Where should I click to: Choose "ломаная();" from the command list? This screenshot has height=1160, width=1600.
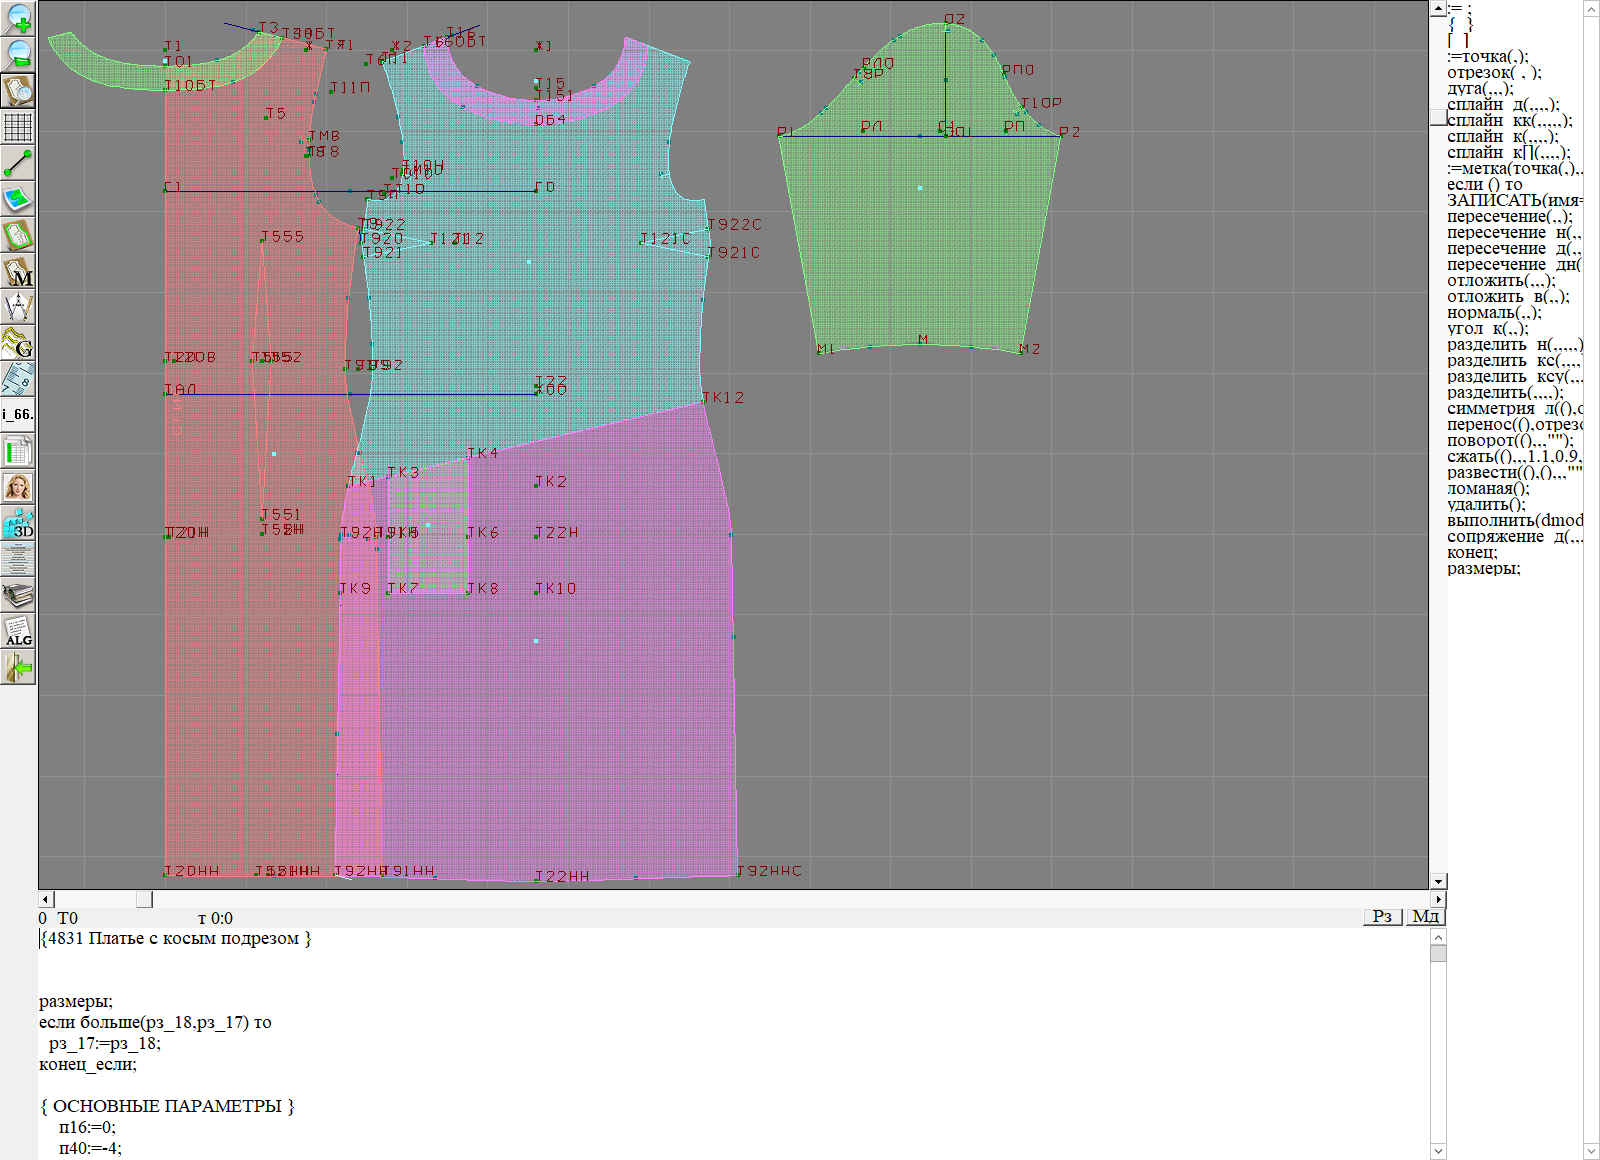tap(1488, 489)
